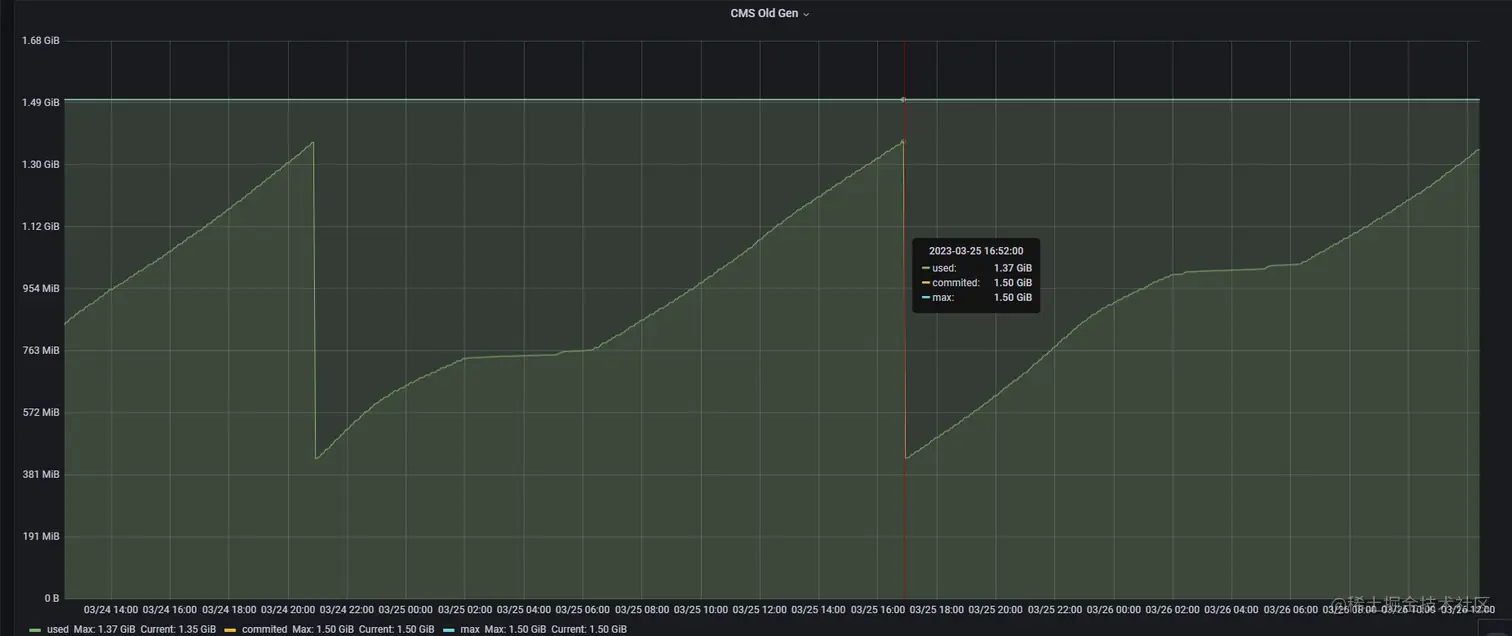1512x636 pixels.
Task: Click 'Current: 1.35 GiB' in the used legend
Action: 178,629
